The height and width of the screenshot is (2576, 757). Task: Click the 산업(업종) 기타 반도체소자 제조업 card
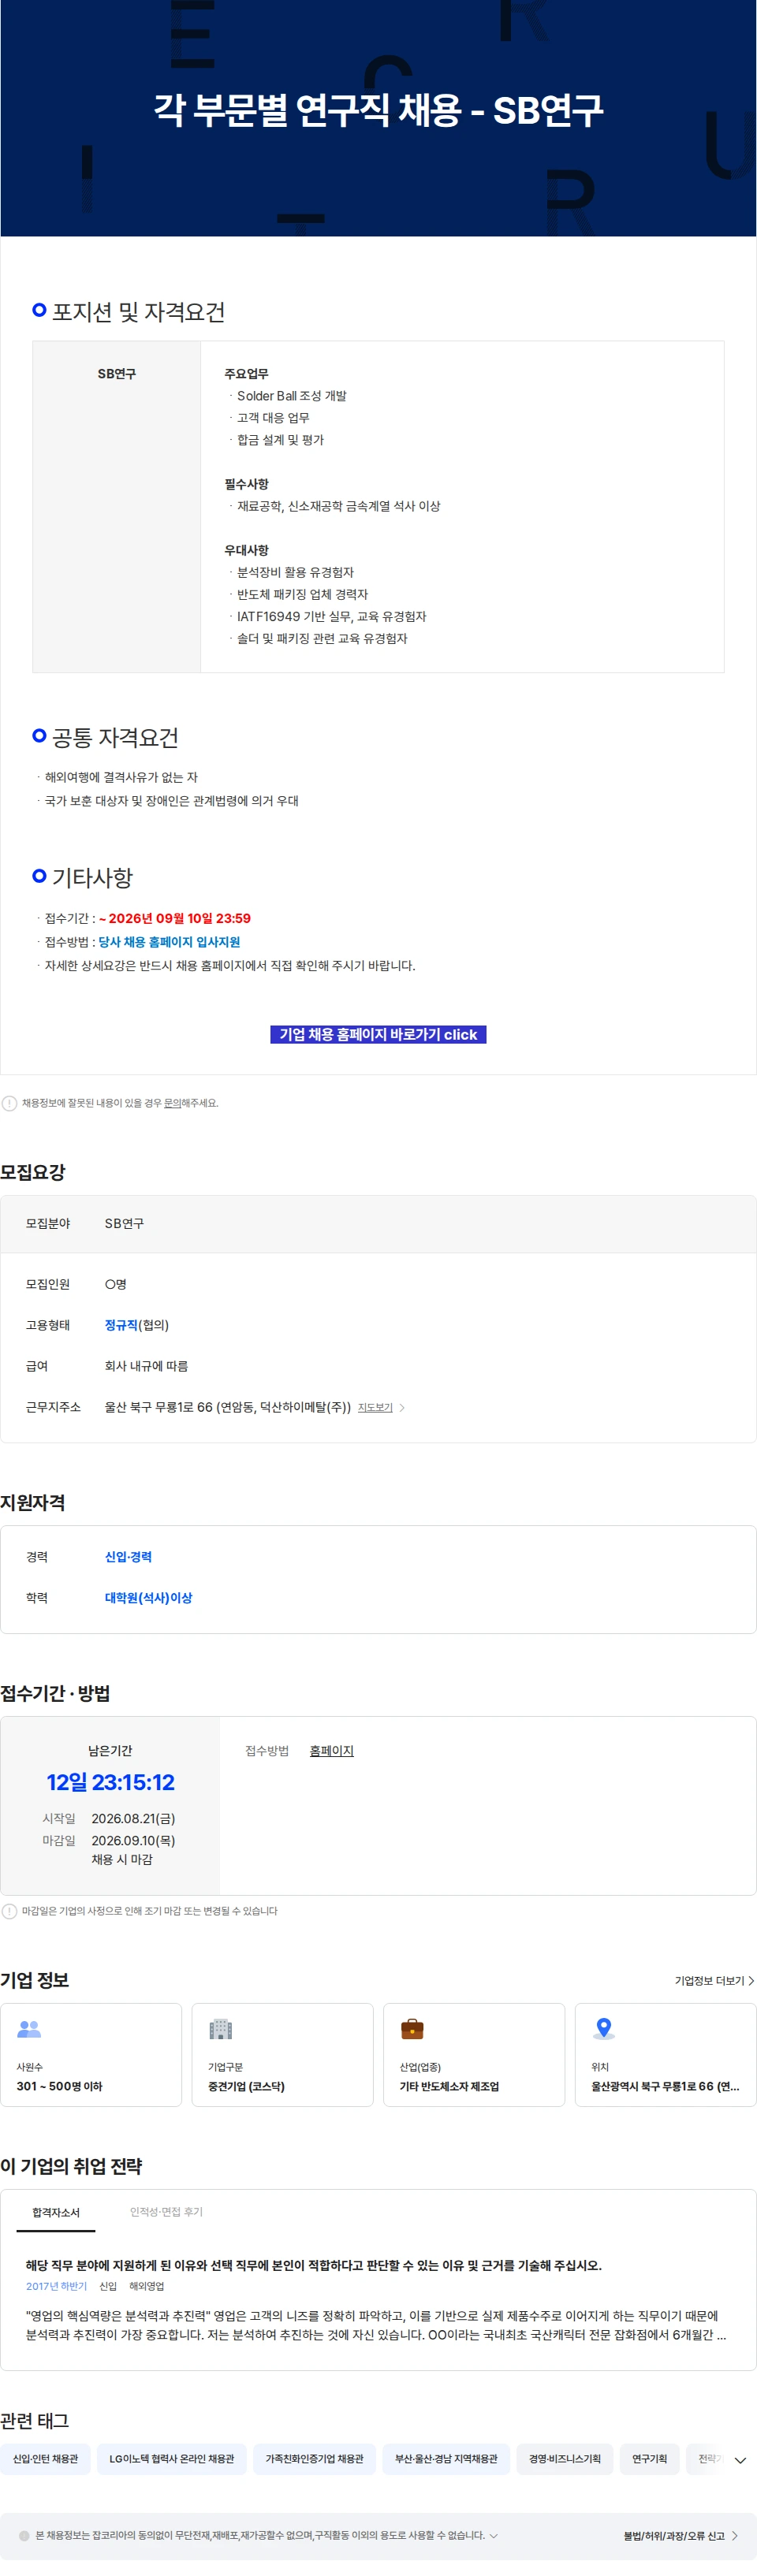click(474, 2055)
